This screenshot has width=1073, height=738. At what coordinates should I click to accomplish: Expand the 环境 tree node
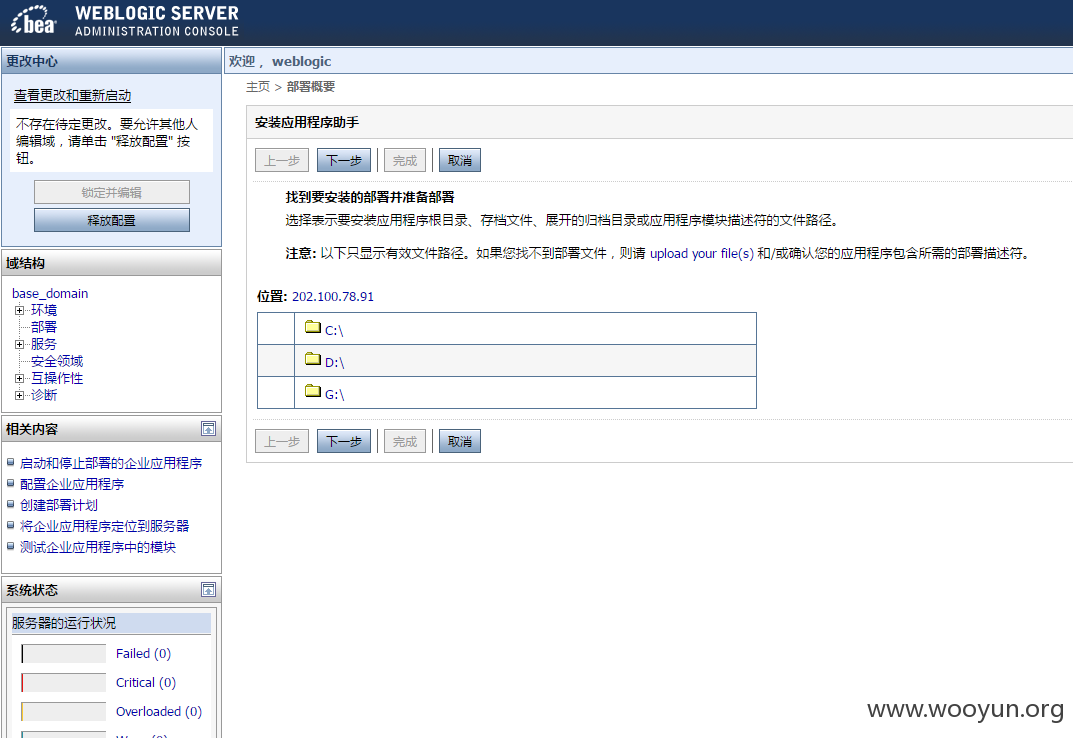[x=19, y=310]
